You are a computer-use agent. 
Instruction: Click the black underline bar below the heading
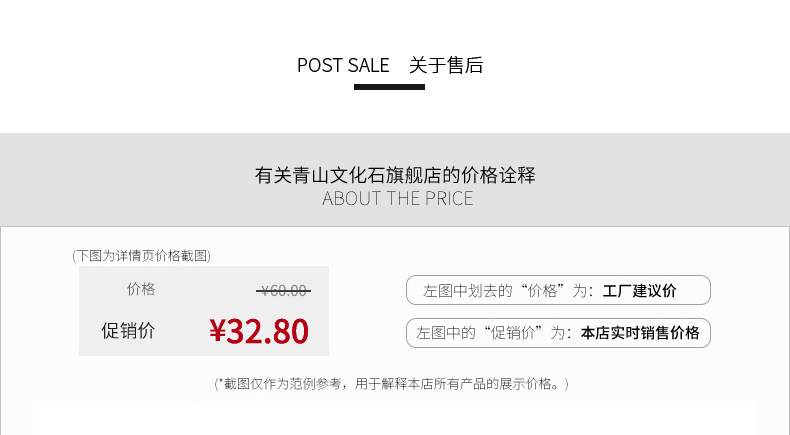(389, 87)
